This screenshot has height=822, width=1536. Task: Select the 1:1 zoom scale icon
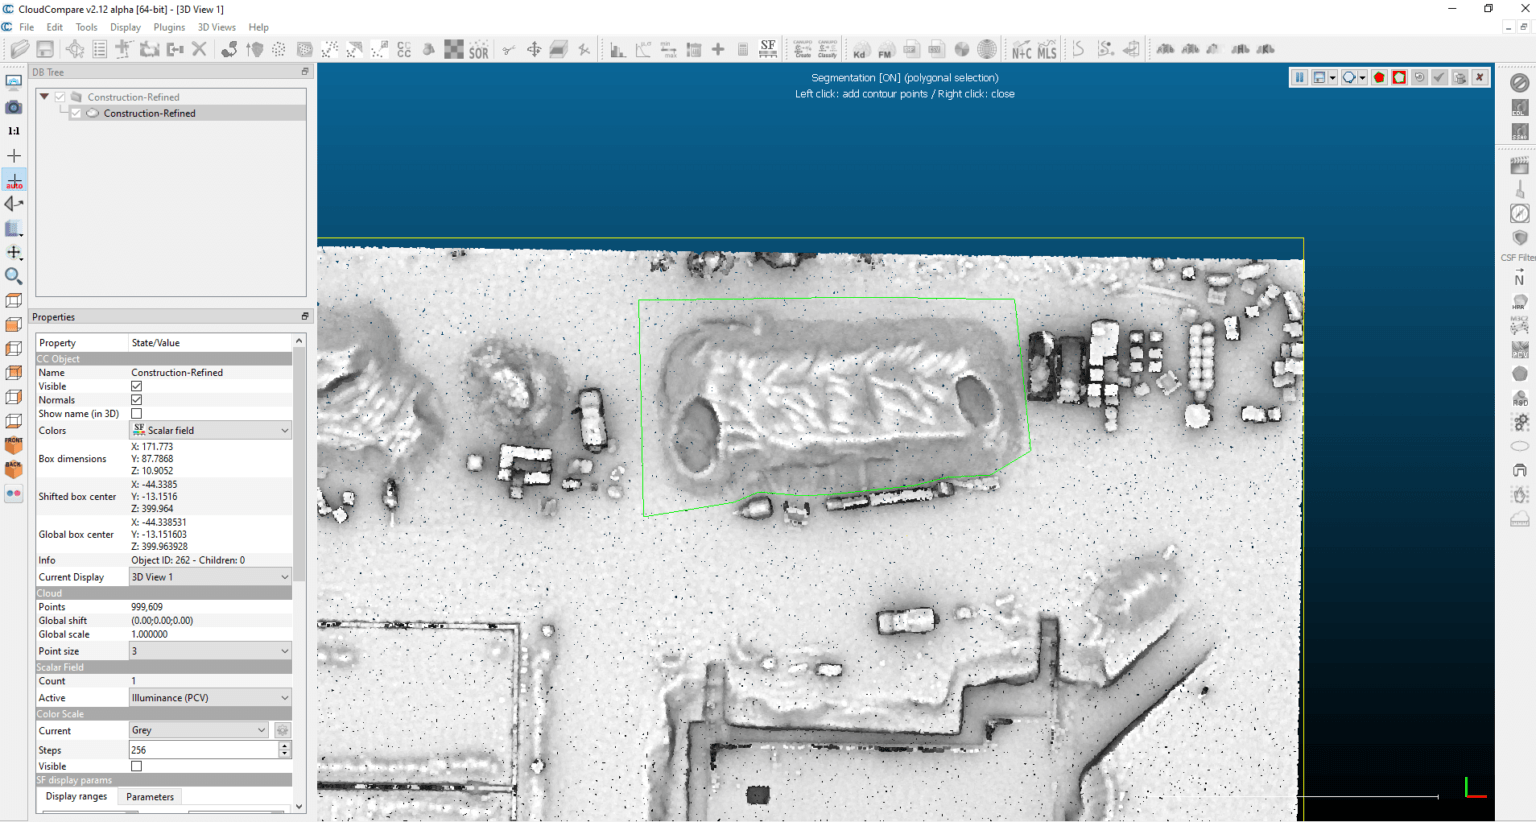click(x=14, y=131)
